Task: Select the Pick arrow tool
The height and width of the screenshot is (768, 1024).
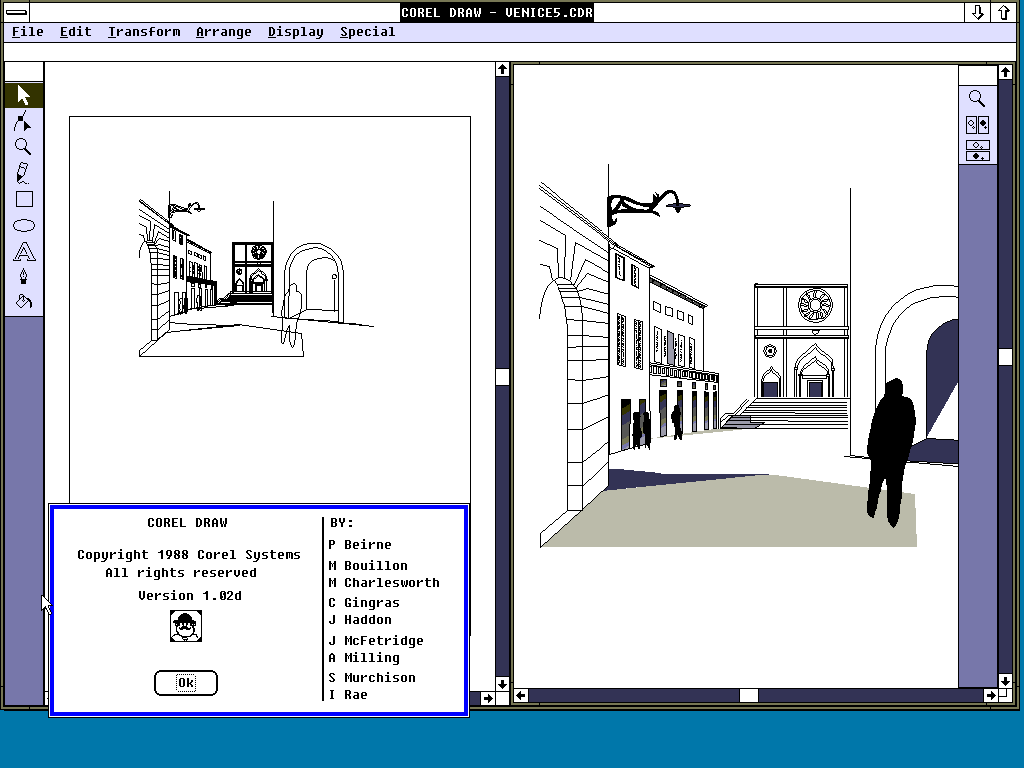Action: pyautogui.click(x=24, y=95)
